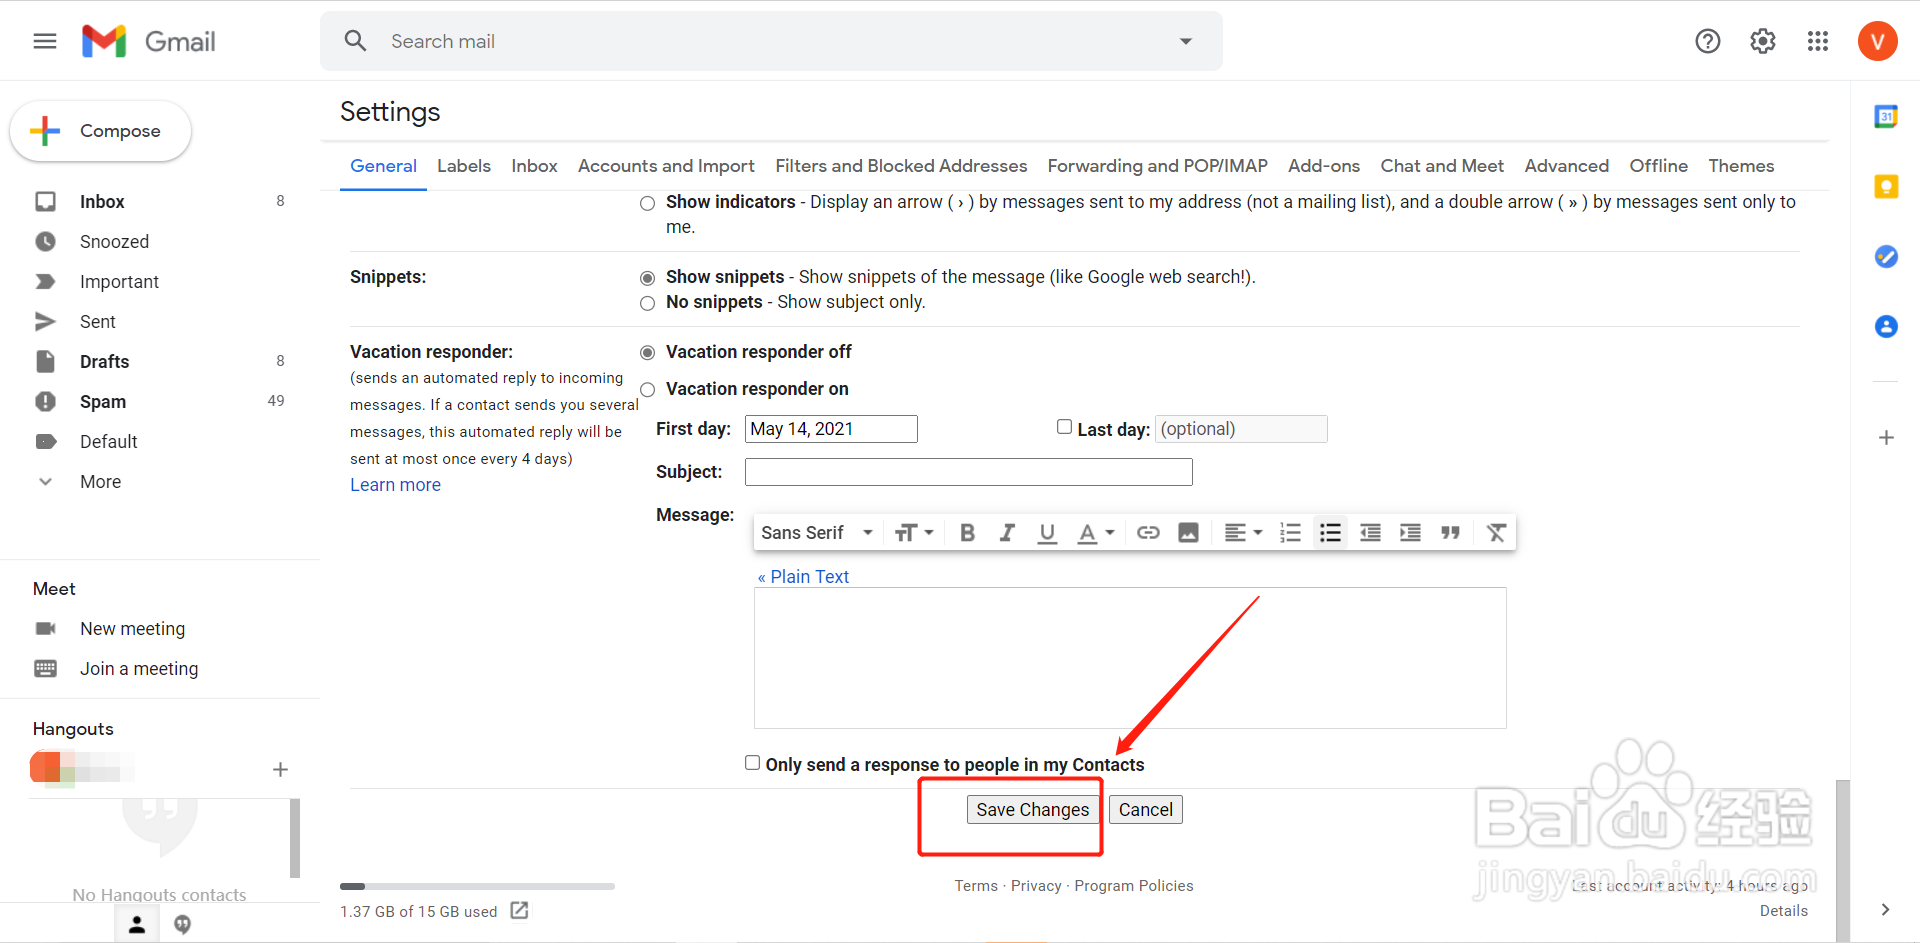This screenshot has height=943, width=1920.
Task: Apply Italic formatting in the message toolbar
Action: pos(1006,532)
